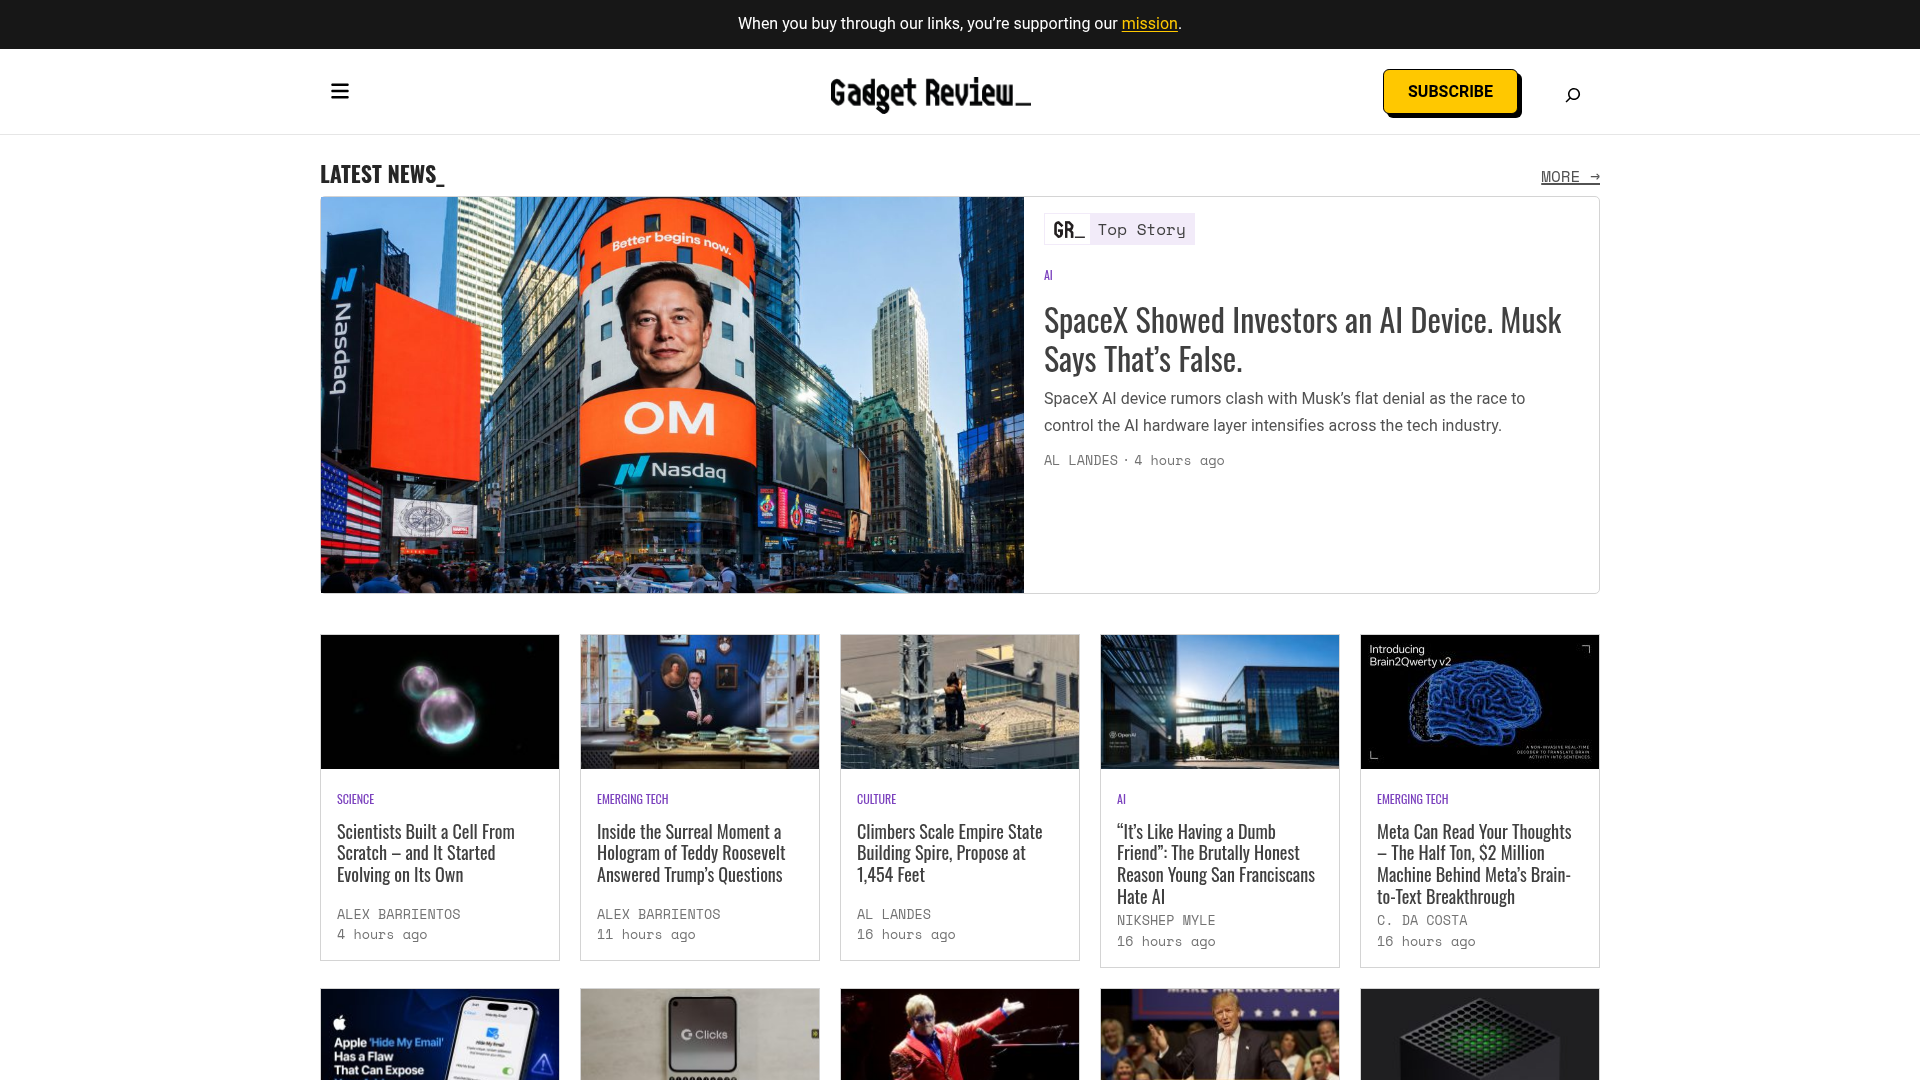Open the black Xbox console thumbnail

tap(1480, 1034)
